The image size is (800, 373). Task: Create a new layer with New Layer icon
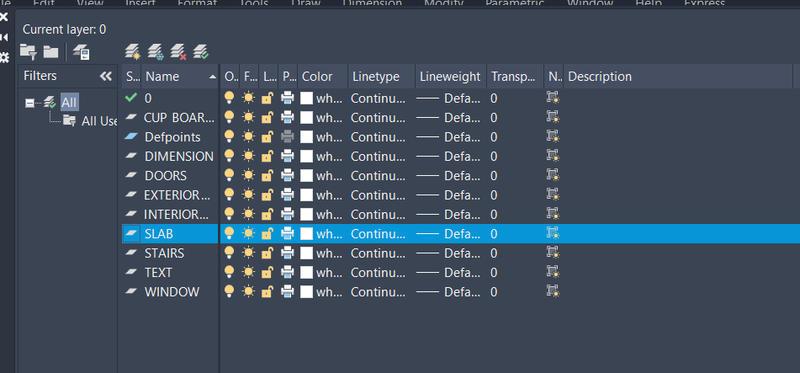[133, 51]
